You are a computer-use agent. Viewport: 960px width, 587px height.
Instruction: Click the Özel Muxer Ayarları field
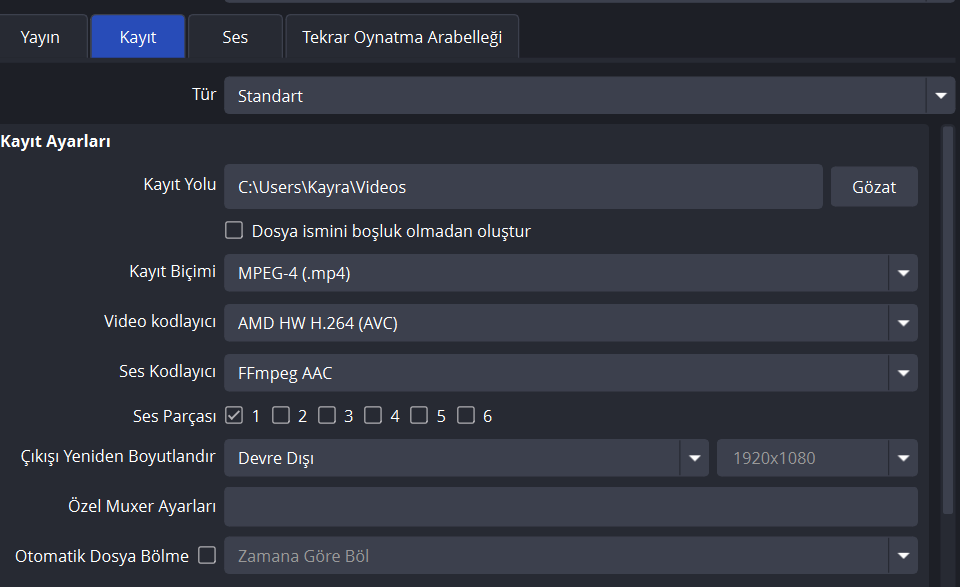570,507
